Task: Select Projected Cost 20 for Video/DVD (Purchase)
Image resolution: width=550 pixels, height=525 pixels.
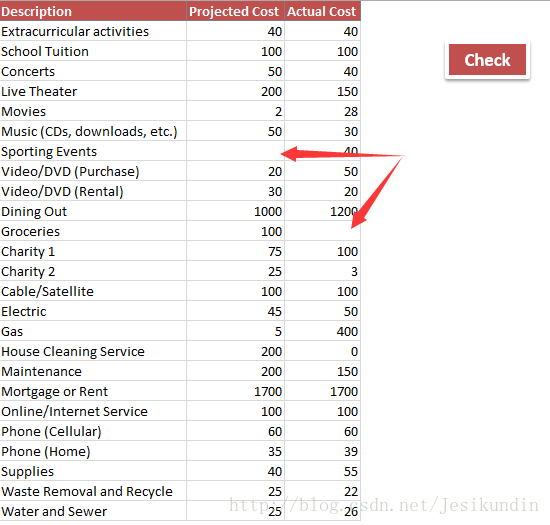Action: point(235,171)
